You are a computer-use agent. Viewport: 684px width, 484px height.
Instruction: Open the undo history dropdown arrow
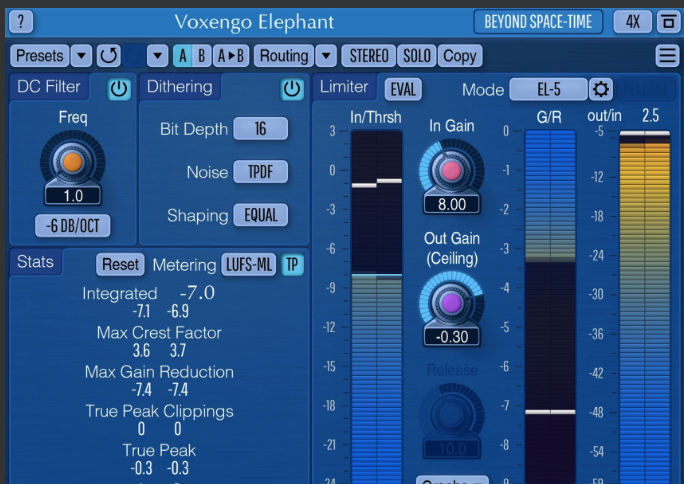157,56
